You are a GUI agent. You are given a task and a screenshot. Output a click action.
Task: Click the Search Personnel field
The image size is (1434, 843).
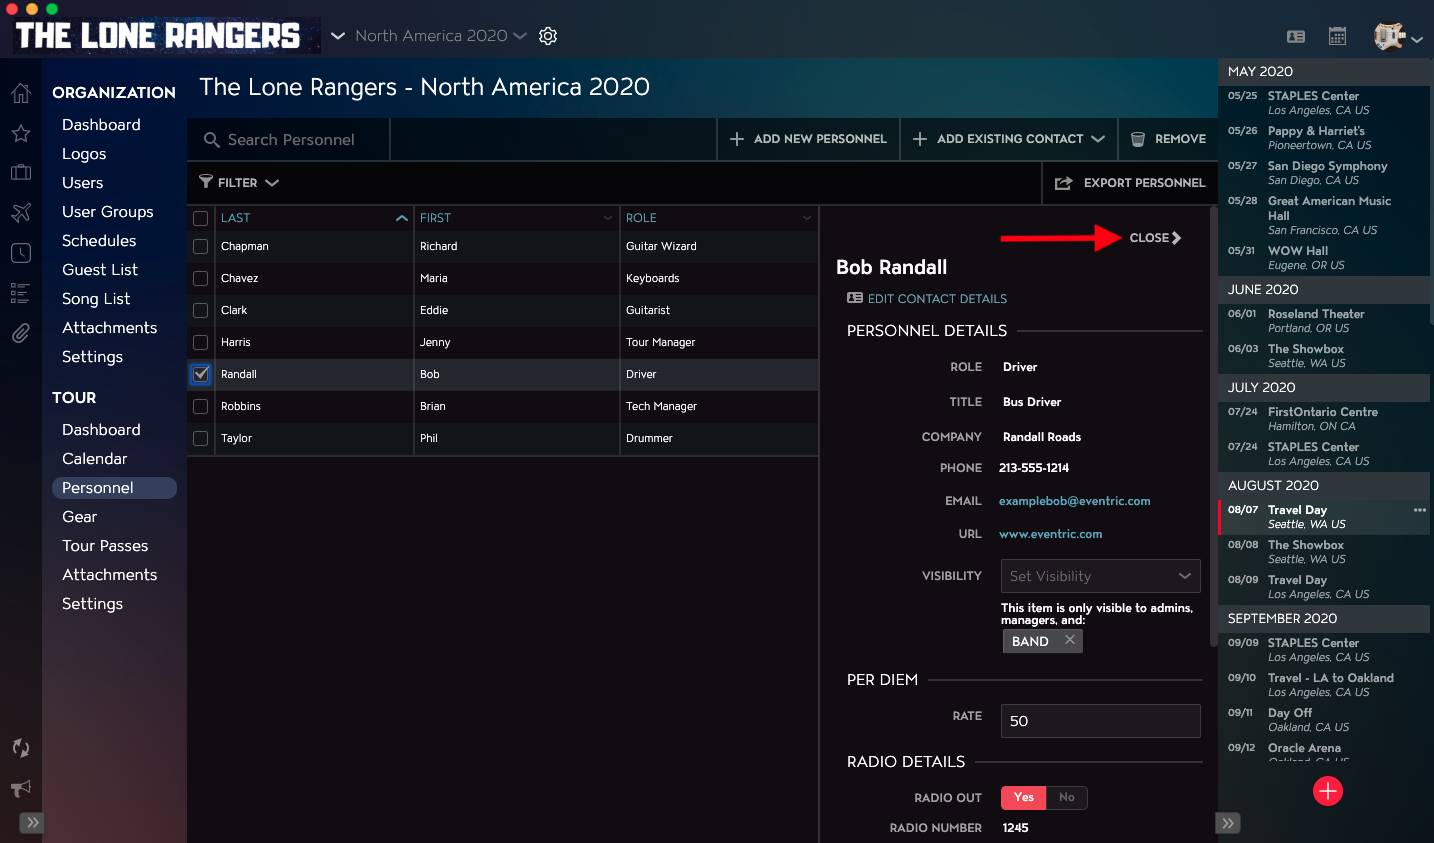pos(290,140)
